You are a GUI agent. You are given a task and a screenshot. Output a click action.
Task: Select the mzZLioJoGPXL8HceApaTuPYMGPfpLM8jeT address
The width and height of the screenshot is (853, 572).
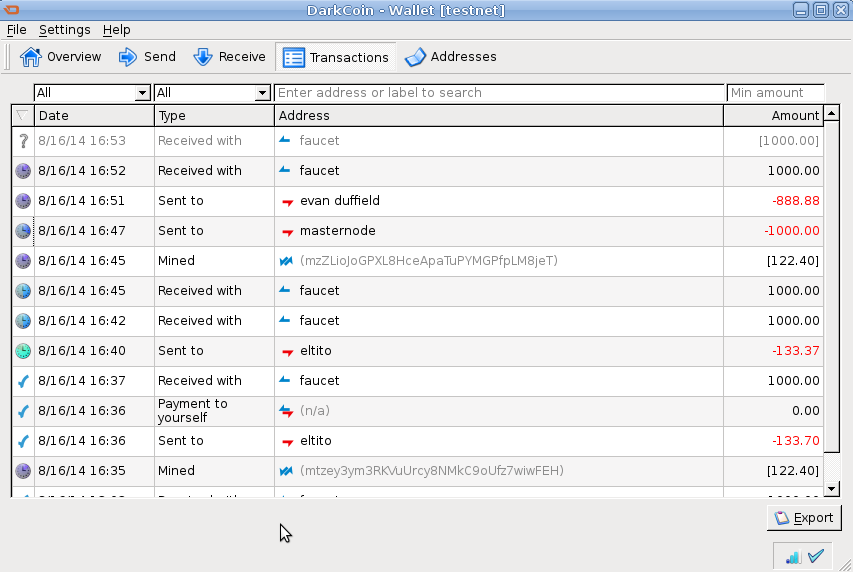point(429,261)
